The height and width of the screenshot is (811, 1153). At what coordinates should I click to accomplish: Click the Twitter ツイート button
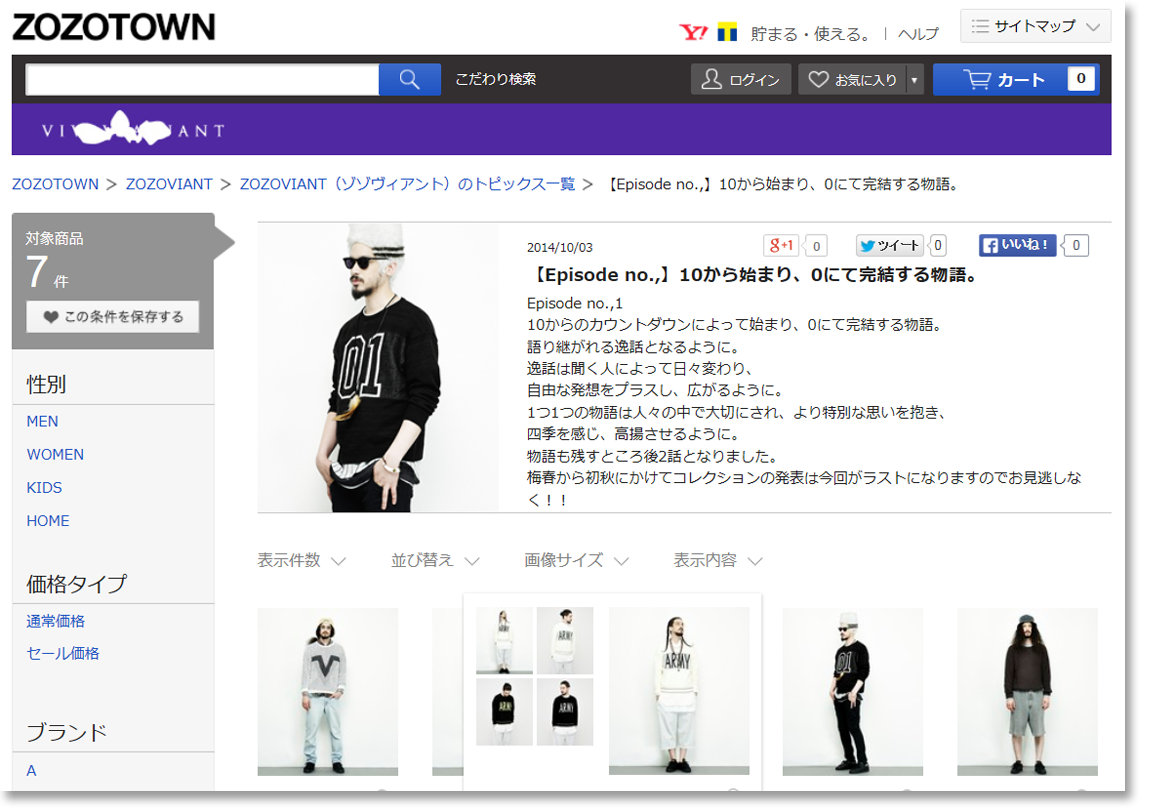[x=890, y=246]
